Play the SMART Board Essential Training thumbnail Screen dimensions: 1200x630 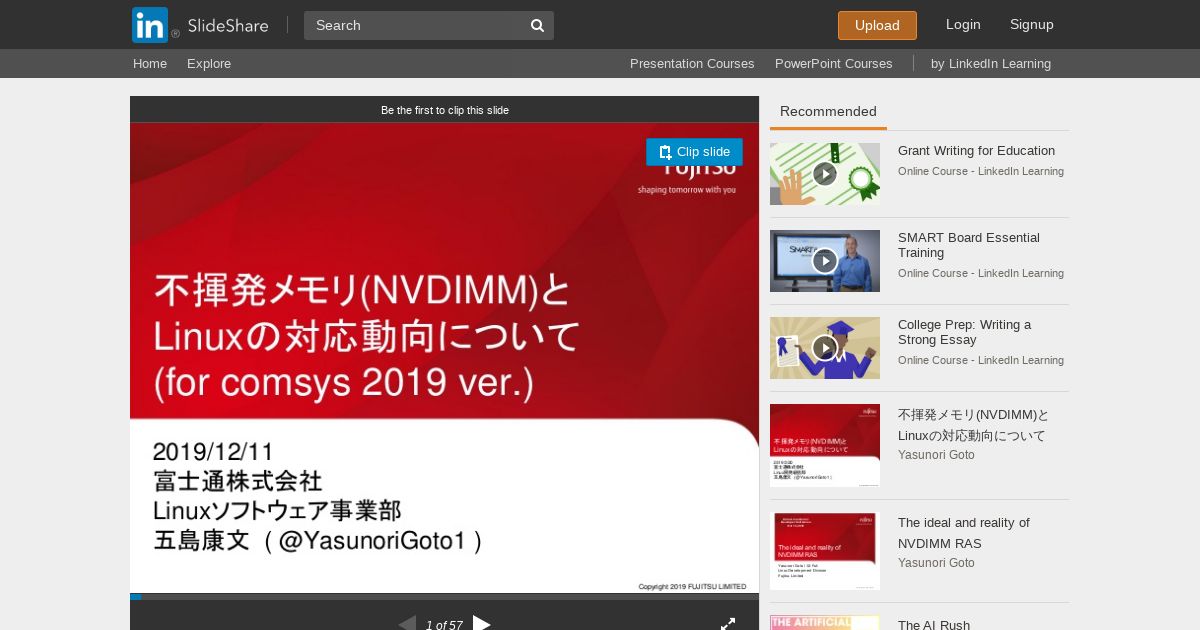(x=825, y=261)
